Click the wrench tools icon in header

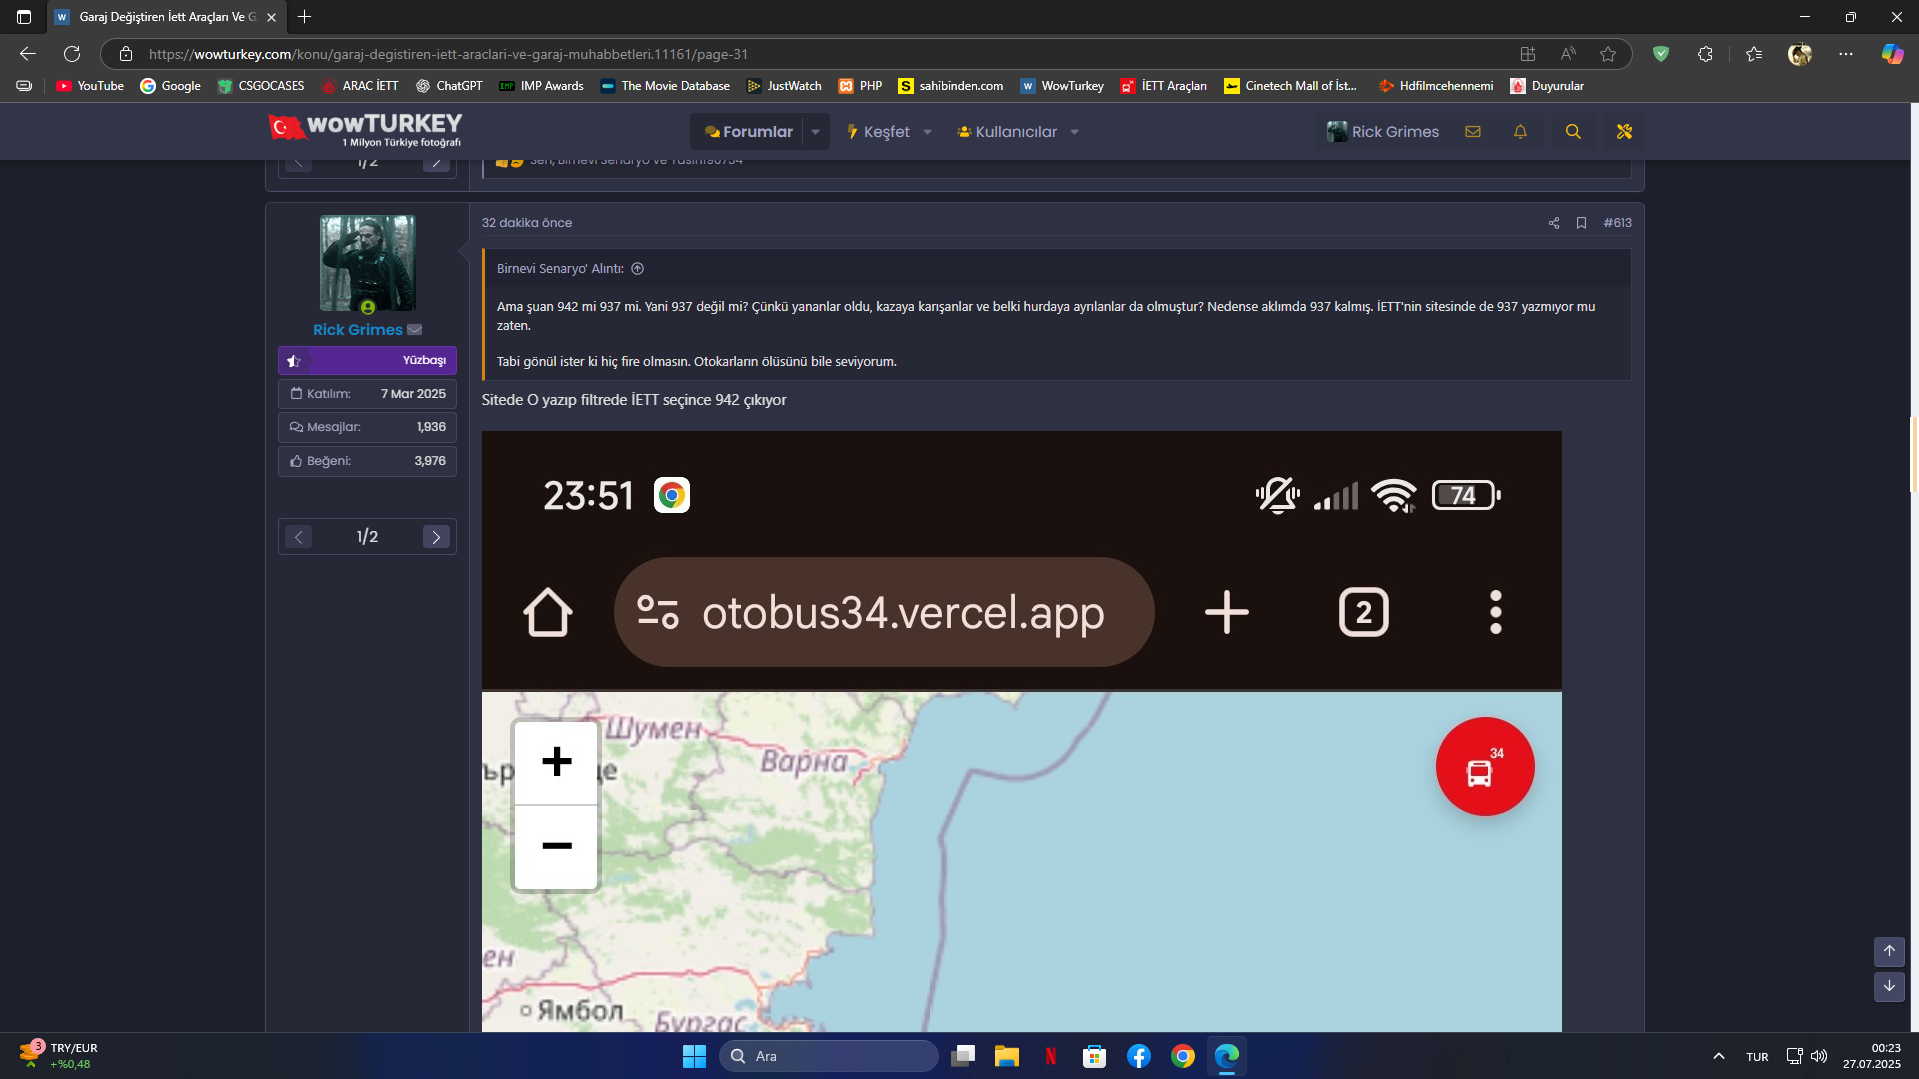[1624, 132]
